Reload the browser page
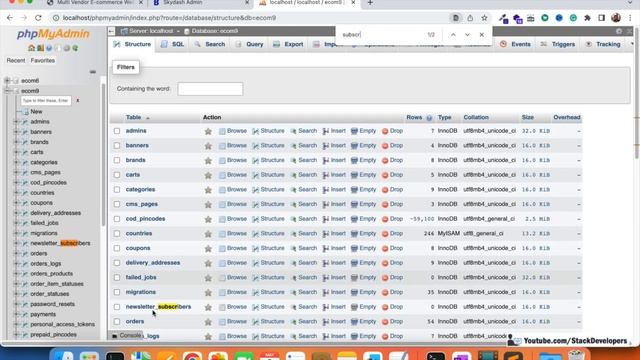Image resolution: width=640 pixels, height=360 pixels. tap(38, 18)
